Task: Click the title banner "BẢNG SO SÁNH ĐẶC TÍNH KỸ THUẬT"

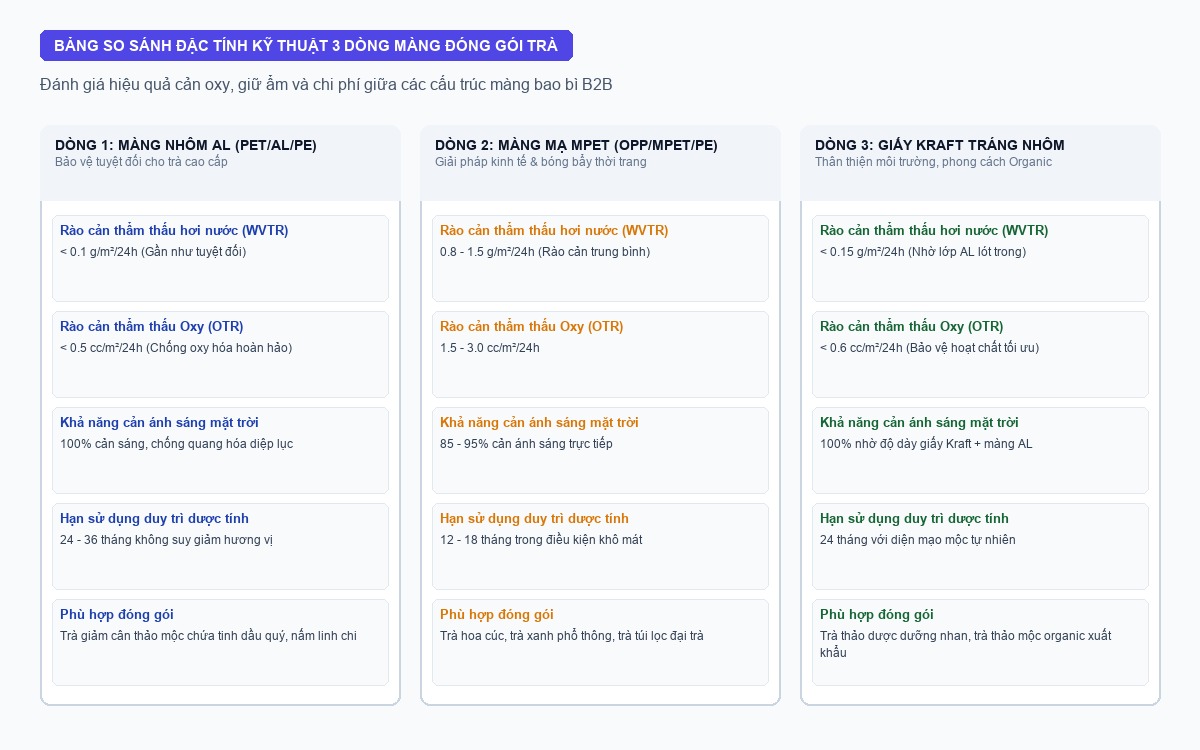Action: tap(306, 46)
